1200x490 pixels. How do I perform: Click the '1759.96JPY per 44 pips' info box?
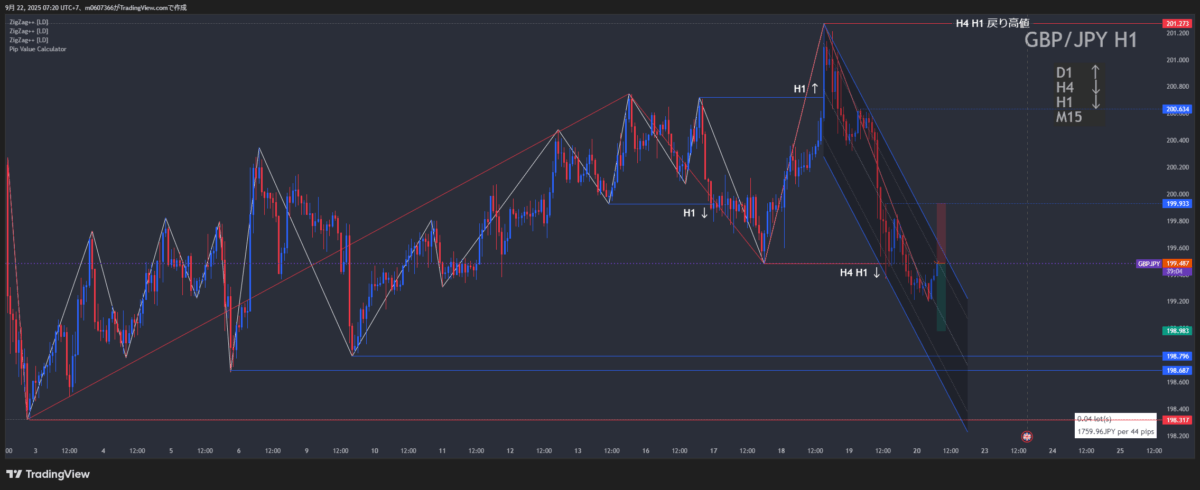1115,431
